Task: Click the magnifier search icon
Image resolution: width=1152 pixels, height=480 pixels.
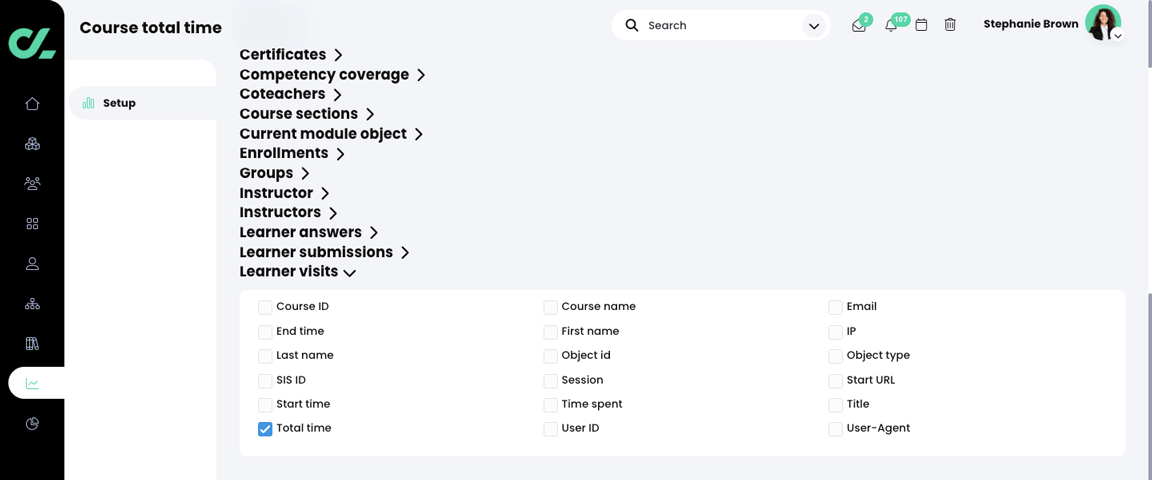Action: pos(632,25)
